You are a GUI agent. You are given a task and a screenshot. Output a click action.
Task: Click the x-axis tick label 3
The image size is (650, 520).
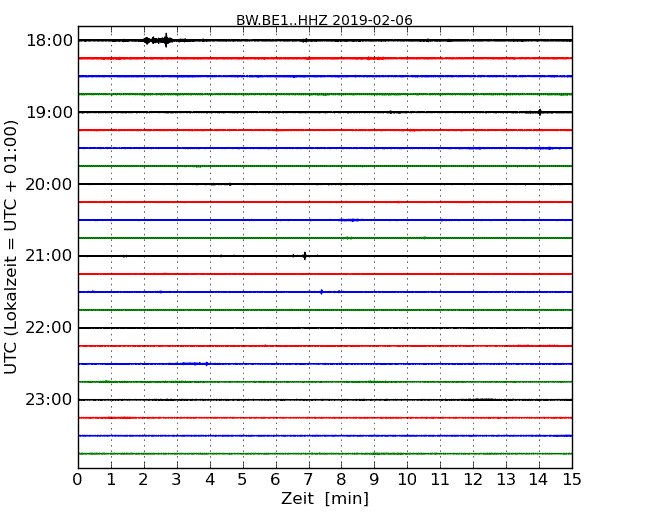[177, 480]
